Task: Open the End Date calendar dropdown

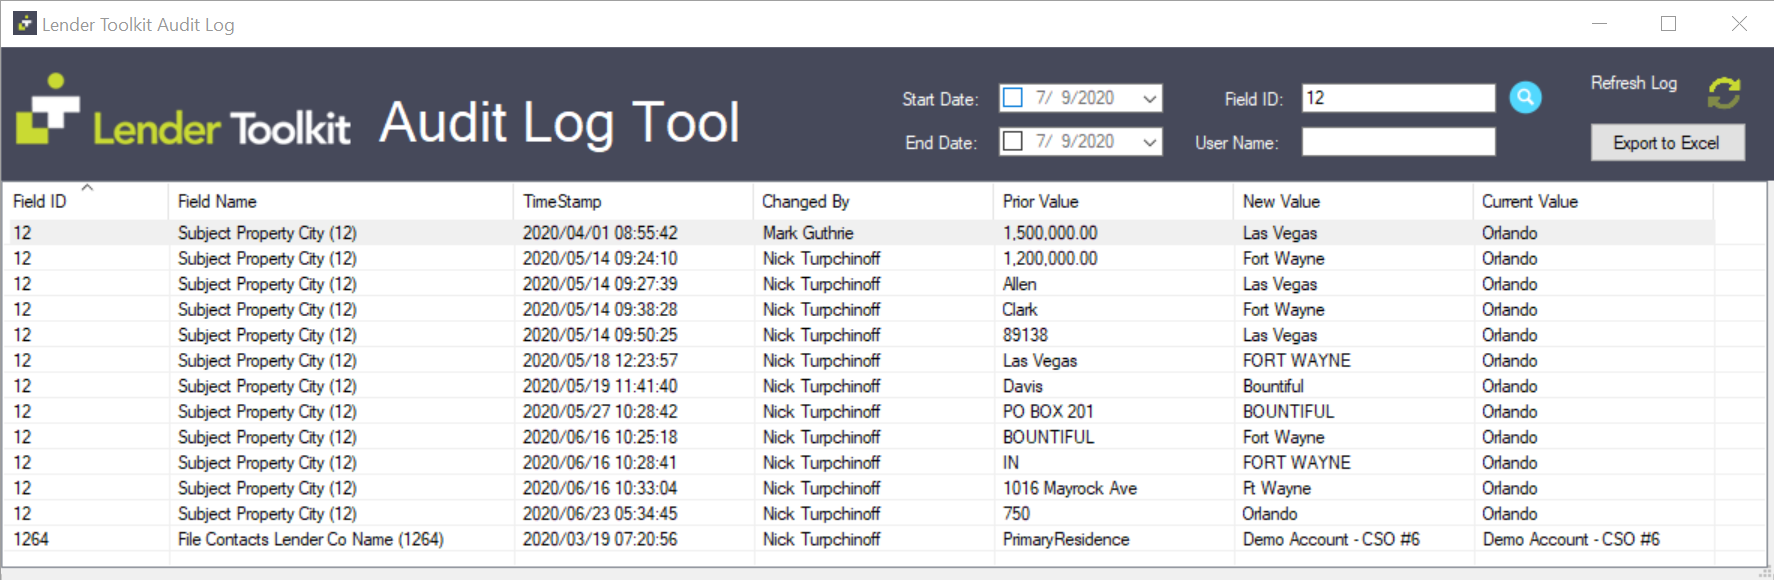Action: tap(1150, 142)
